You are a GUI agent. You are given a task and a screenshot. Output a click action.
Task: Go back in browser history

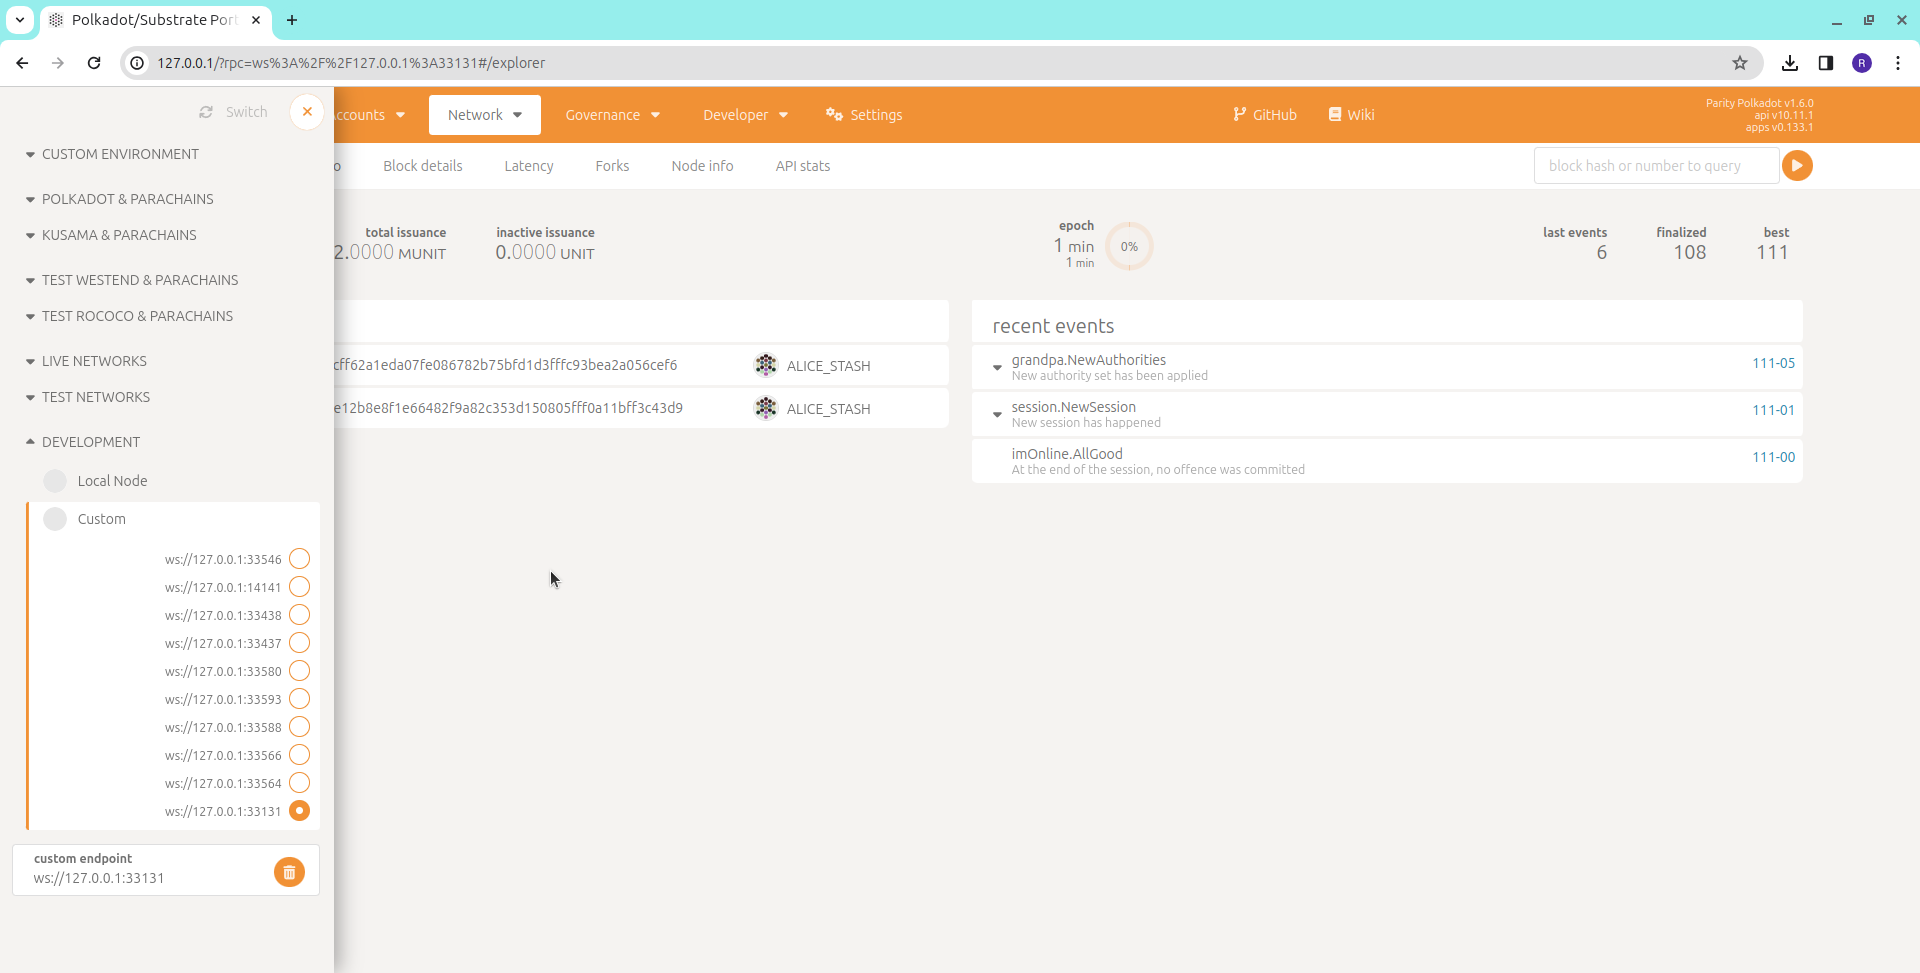click(22, 63)
